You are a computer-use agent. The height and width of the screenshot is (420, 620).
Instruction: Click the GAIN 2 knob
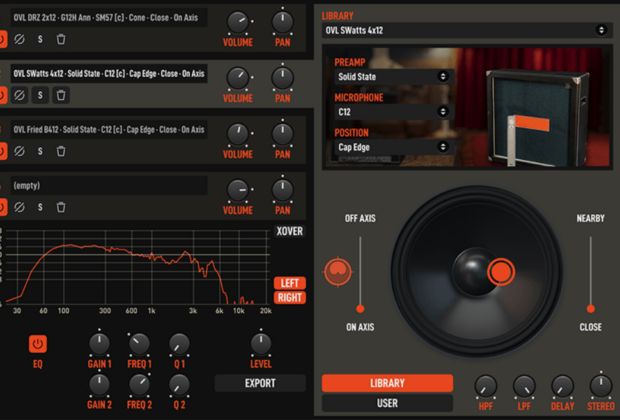click(99, 385)
